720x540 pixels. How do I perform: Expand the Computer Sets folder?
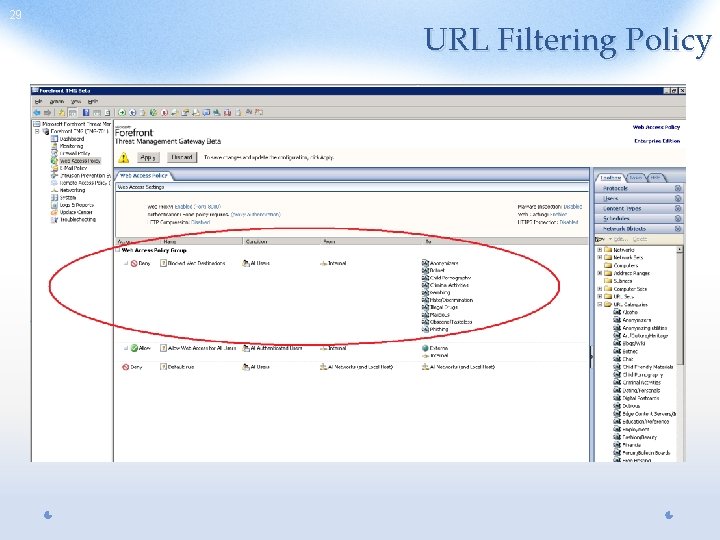click(x=600, y=289)
